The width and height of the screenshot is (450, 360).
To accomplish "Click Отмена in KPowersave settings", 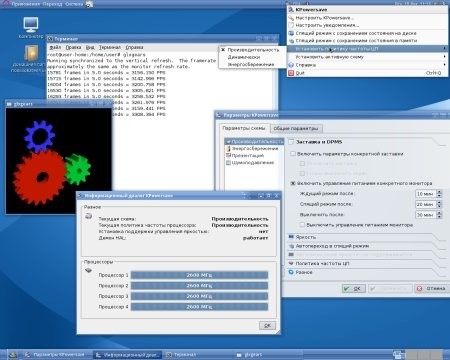I will click(431, 288).
